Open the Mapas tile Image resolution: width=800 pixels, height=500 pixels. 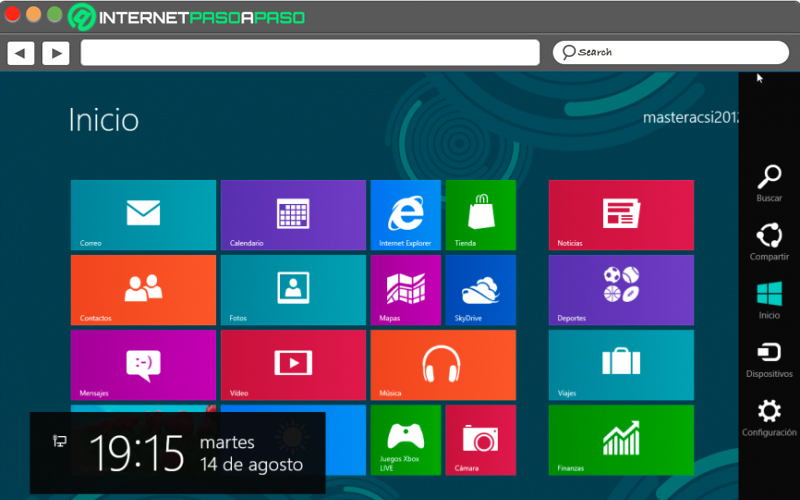pyautogui.click(x=406, y=290)
